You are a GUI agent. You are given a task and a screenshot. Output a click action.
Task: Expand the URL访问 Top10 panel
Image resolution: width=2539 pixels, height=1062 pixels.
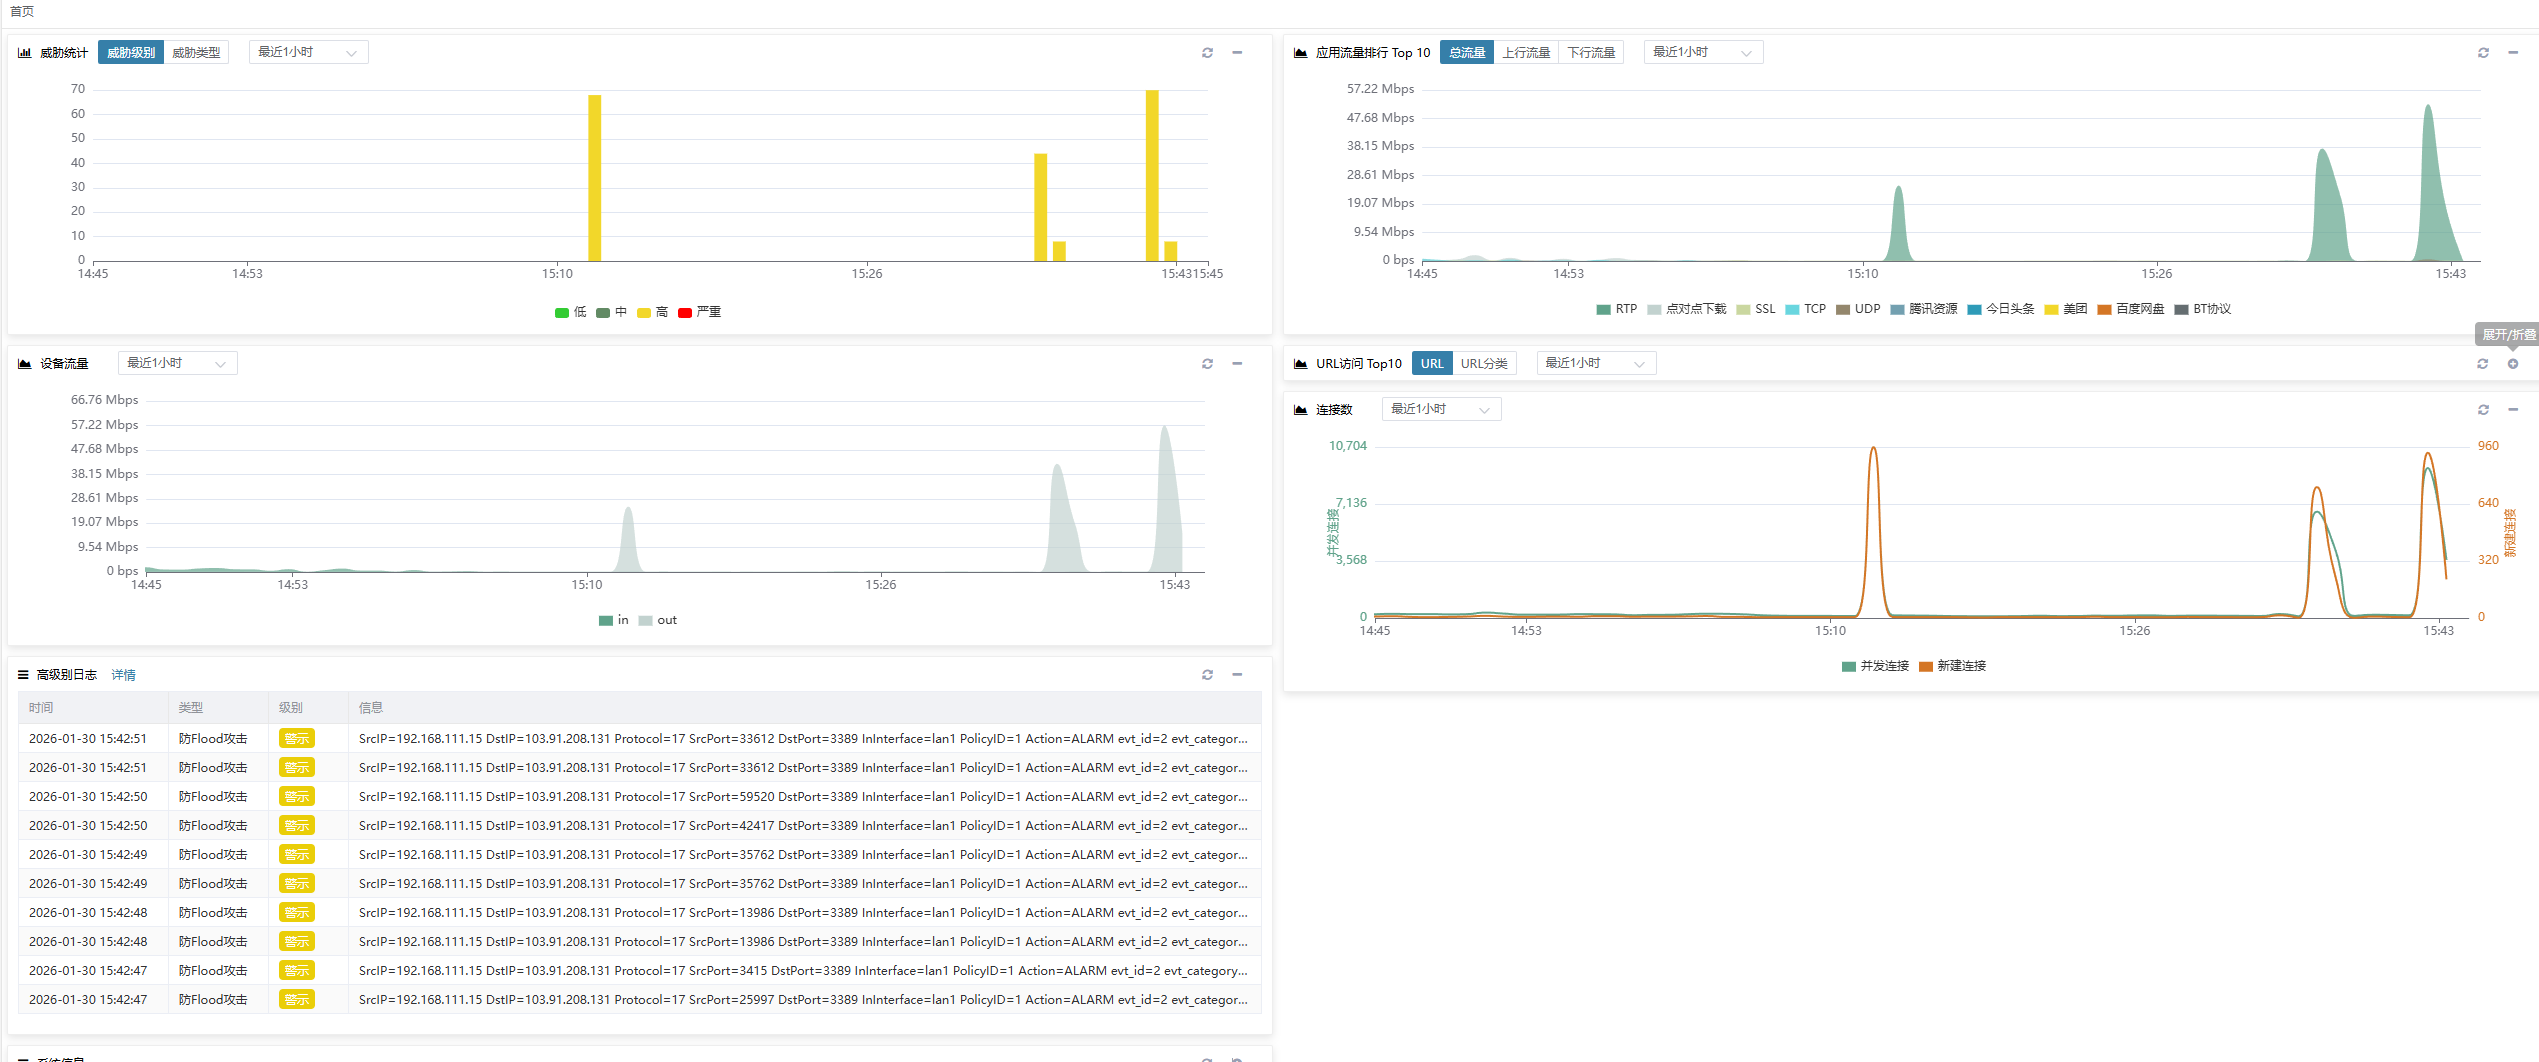pyautogui.click(x=2513, y=364)
